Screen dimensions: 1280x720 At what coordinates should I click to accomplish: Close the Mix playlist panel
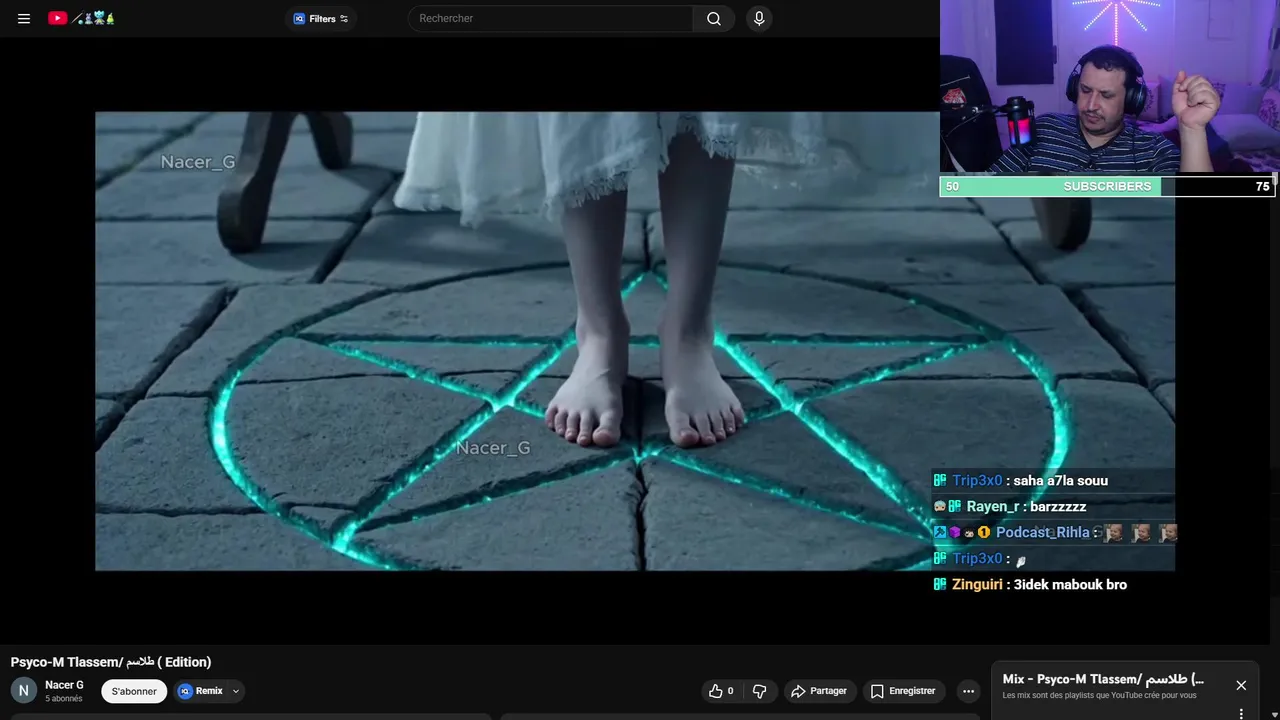click(x=1241, y=685)
